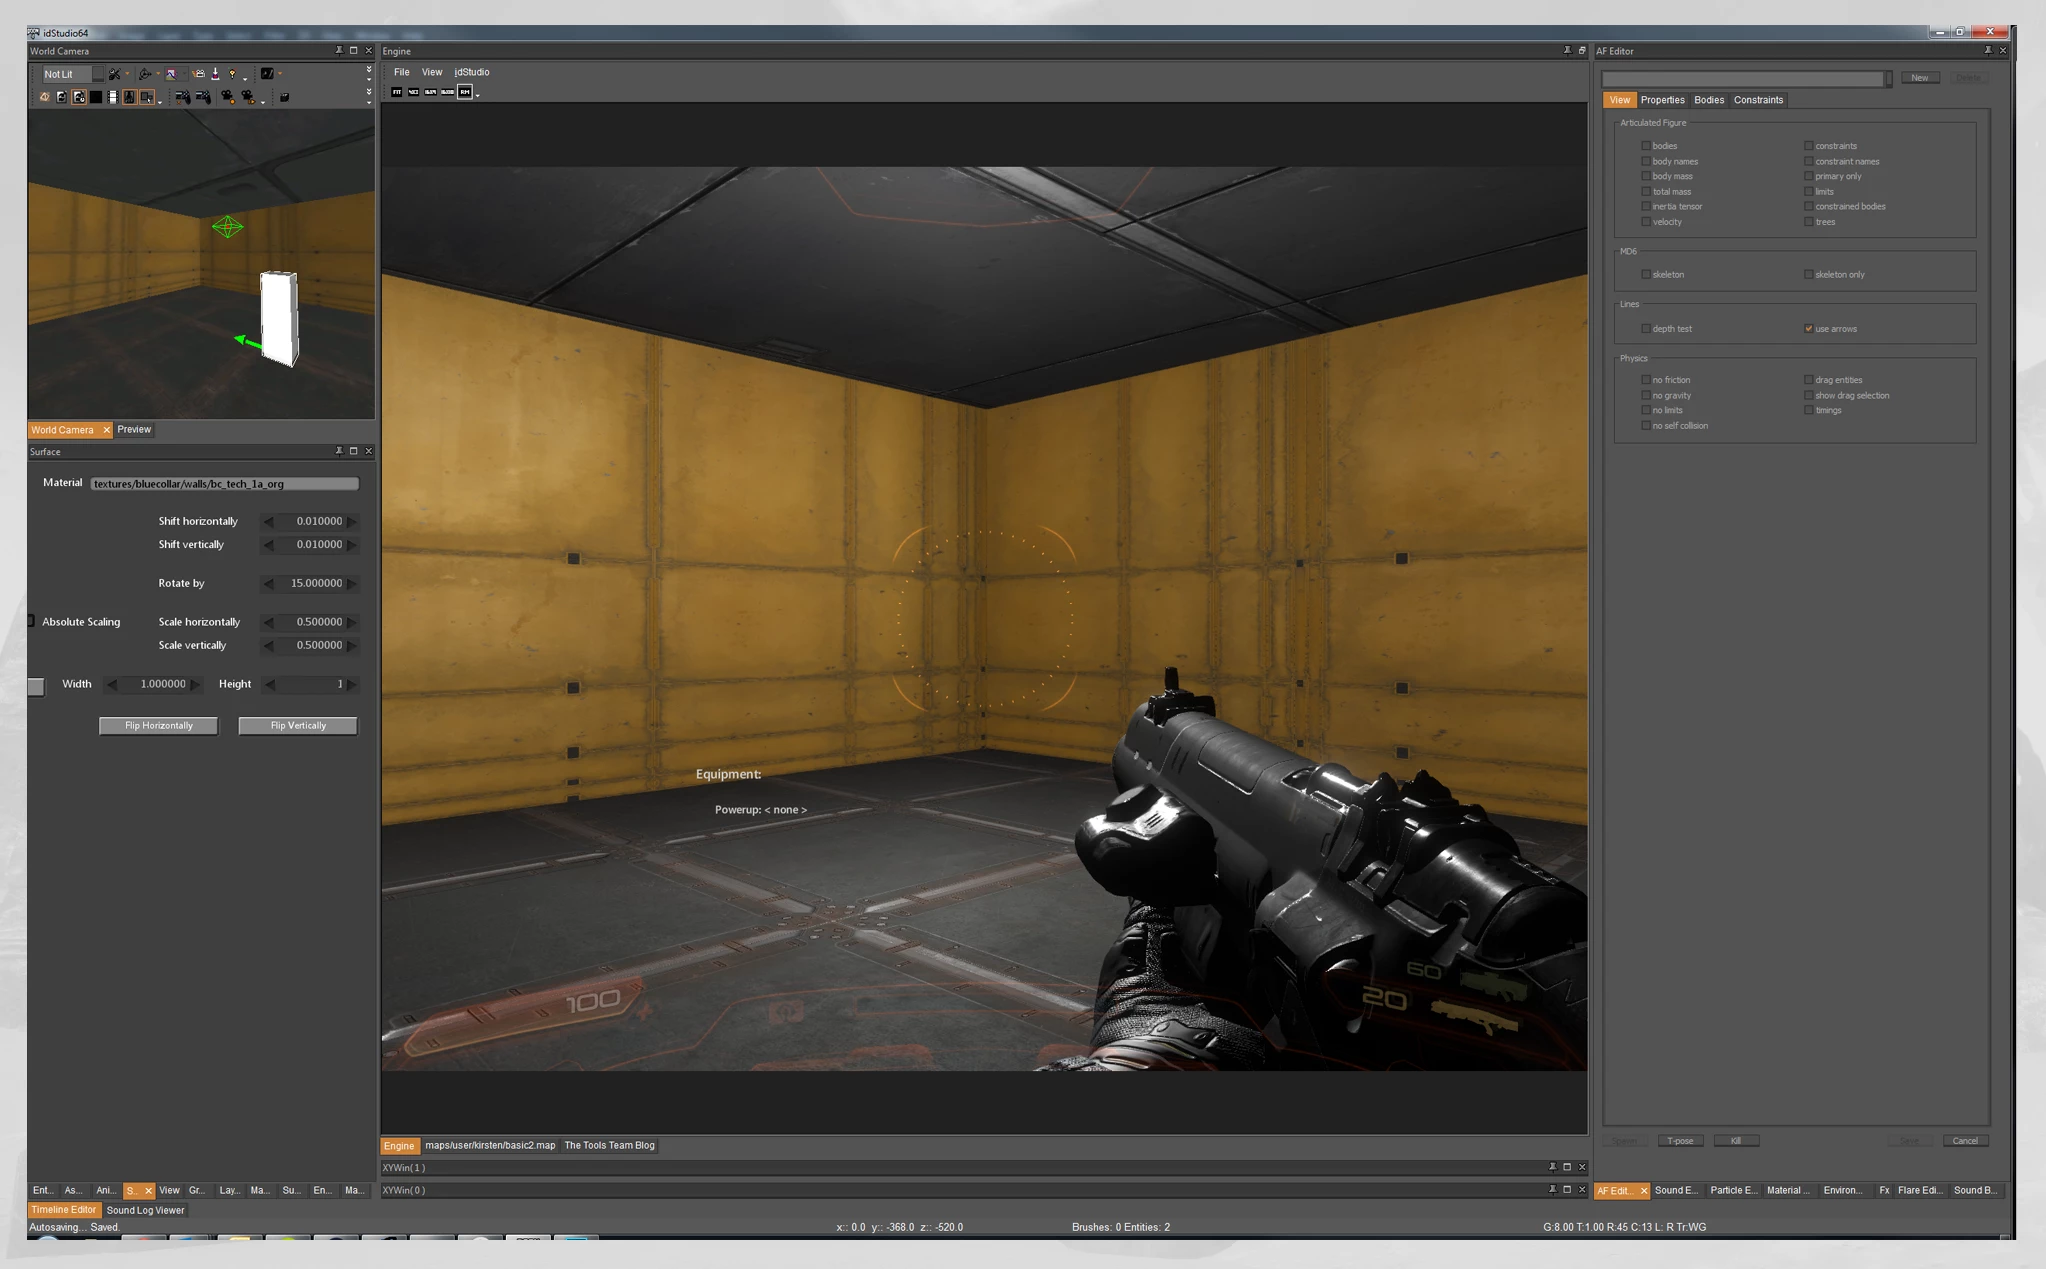This screenshot has width=2046, height=1269.
Task: Click the image/landscape icon in World Camera toolbar
Action: [x=171, y=74]
